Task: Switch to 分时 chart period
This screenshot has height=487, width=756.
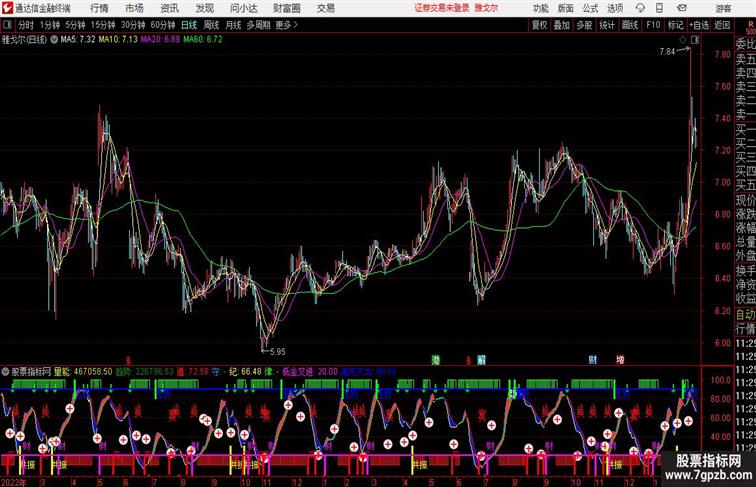Action: (26, 25)
